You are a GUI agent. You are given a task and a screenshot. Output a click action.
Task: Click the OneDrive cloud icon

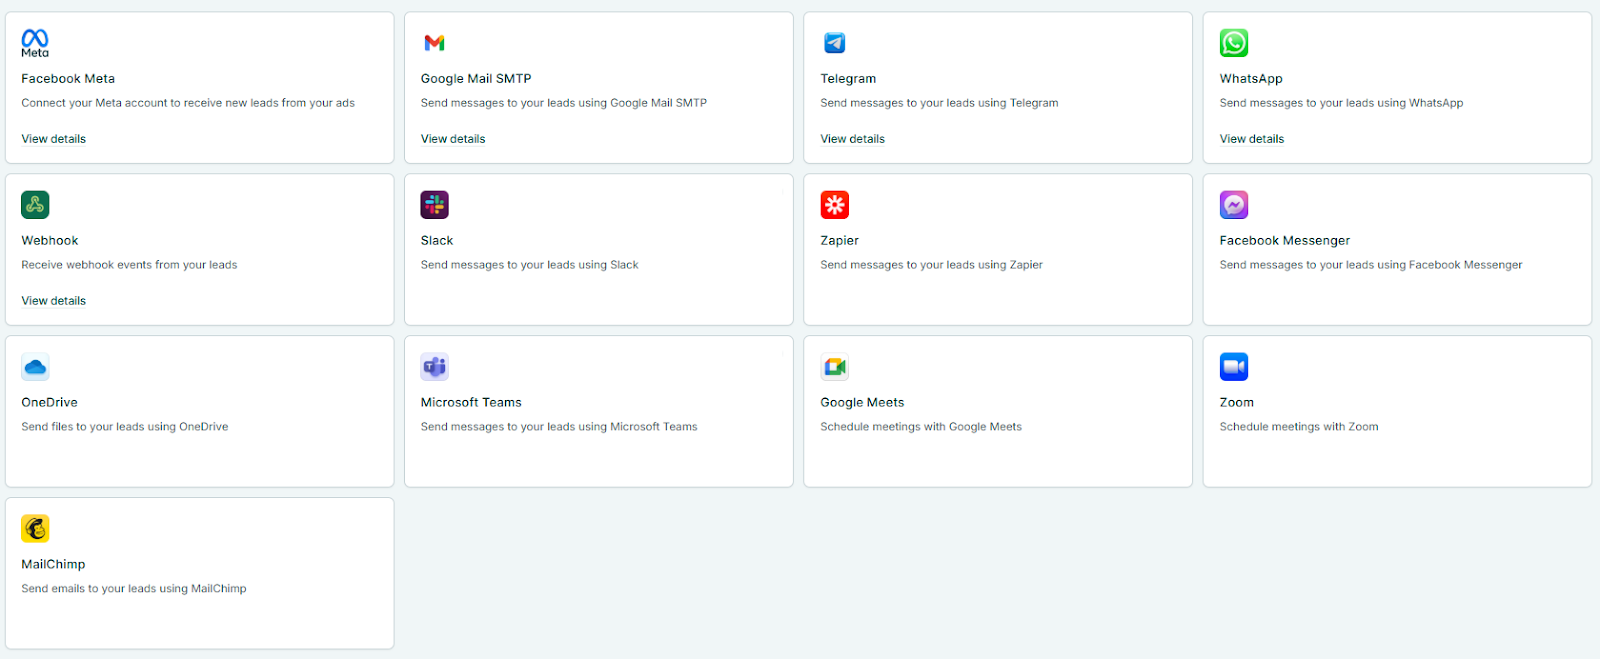pyautogui.click(x=35, y=367)
